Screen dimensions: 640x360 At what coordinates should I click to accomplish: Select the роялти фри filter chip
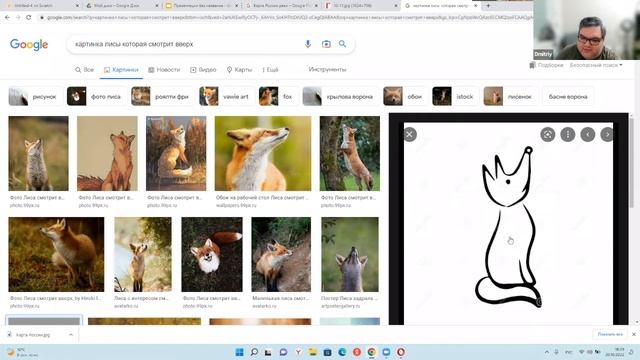pos(162,97)
